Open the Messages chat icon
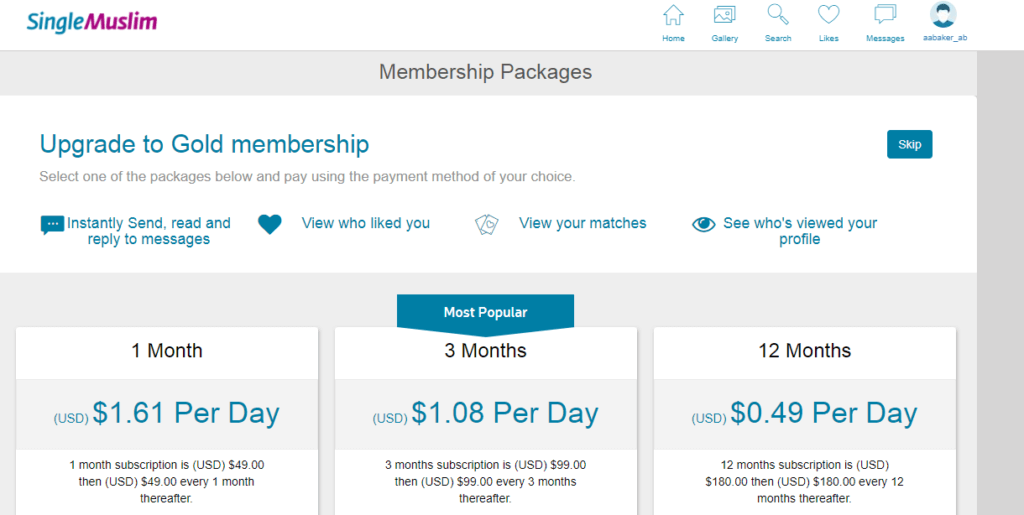1024x515 pixels. click(x=885, y=15)
